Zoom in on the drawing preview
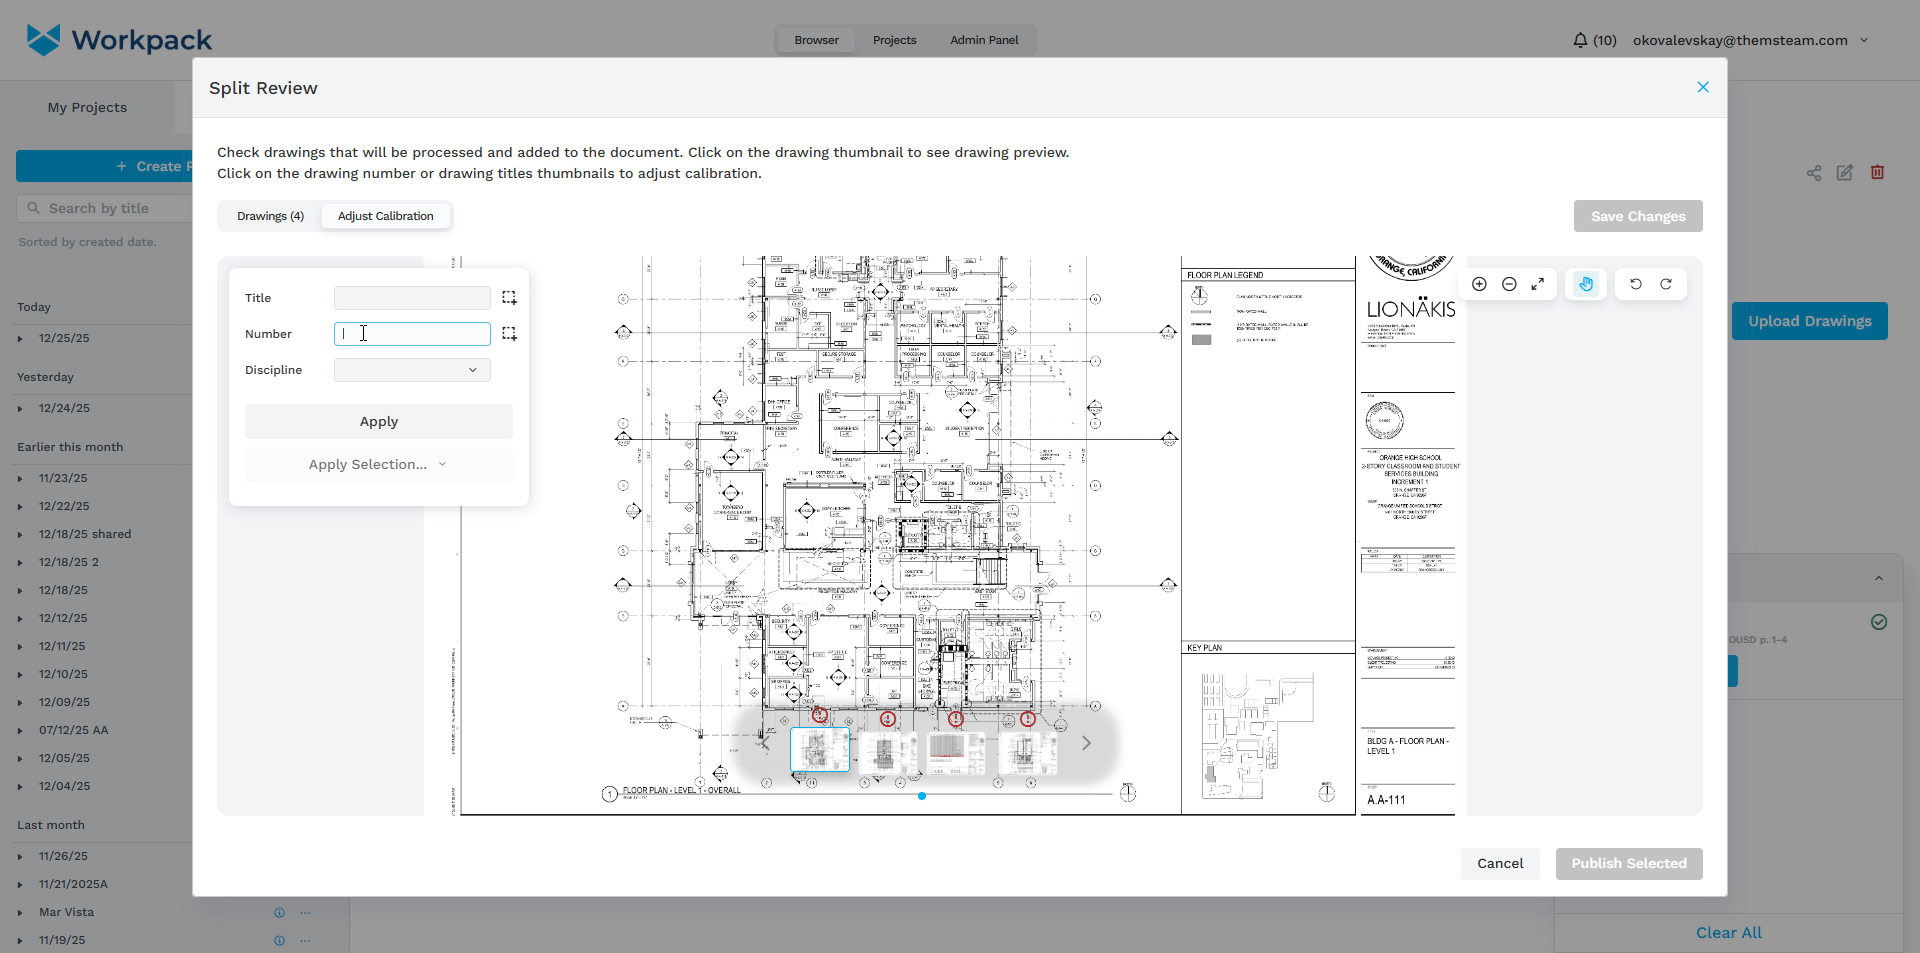This screenshot has width=1920, height=953. (x=1479, y=284)
